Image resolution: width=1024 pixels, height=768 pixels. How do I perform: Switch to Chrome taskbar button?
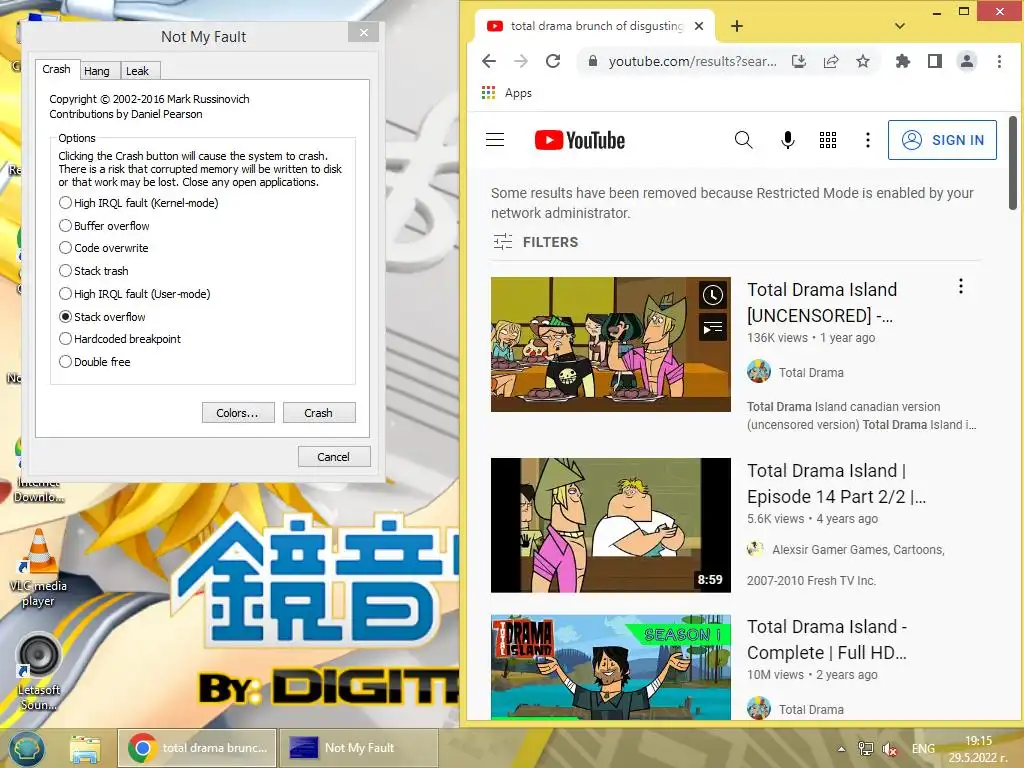click(197, 748)
